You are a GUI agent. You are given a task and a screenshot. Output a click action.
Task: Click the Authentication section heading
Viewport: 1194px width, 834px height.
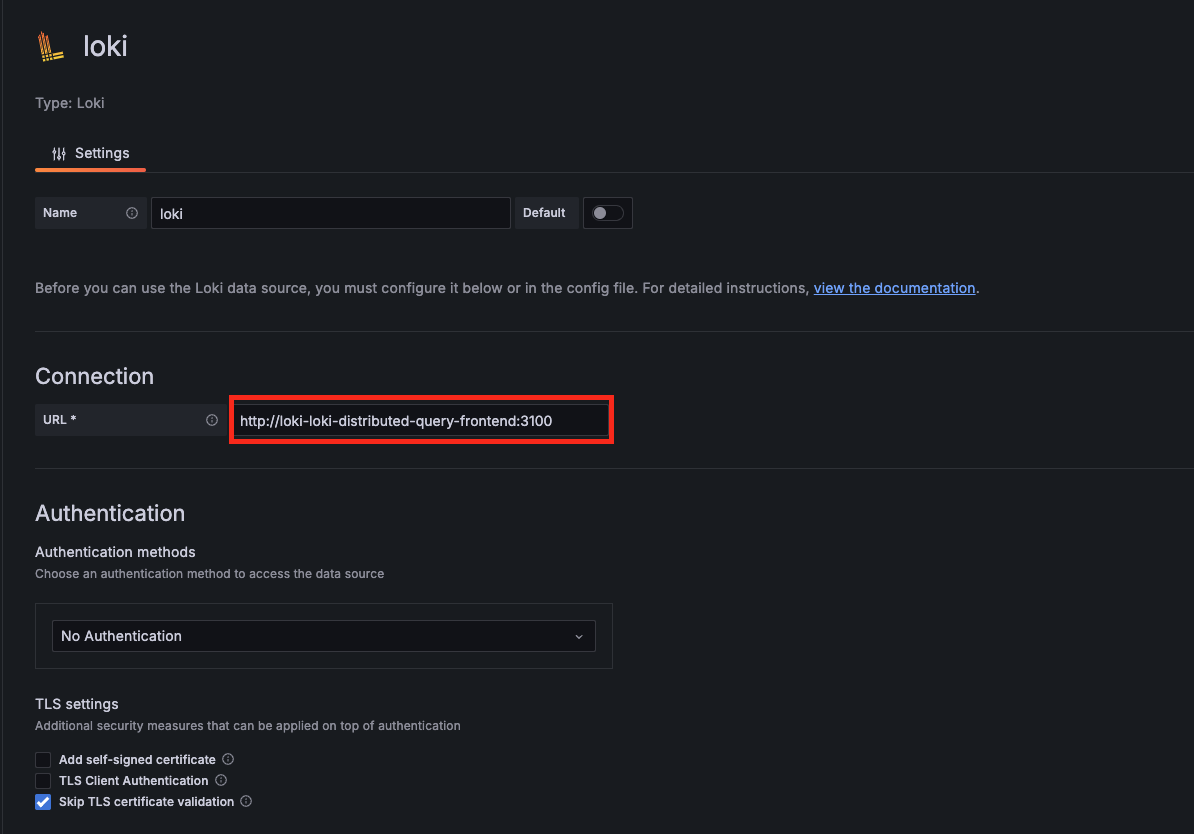[x=110, y=513]
